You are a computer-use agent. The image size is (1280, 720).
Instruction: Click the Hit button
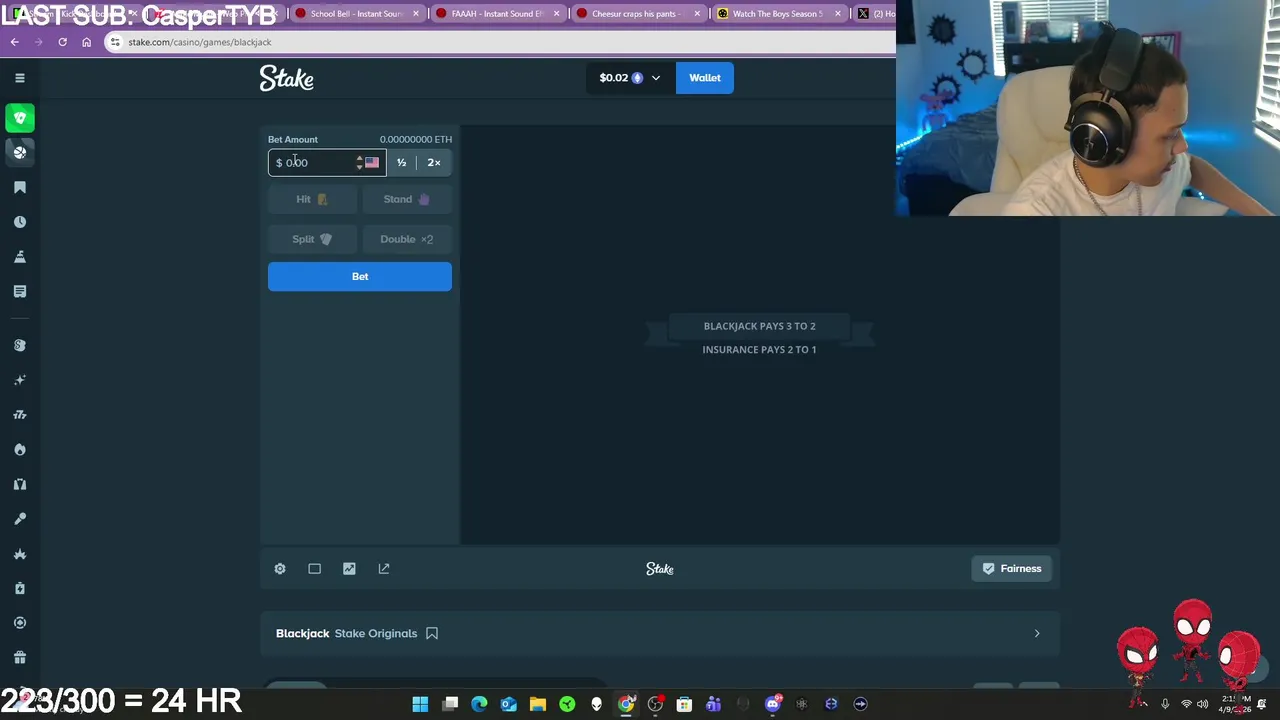click(x=312, y=199)
